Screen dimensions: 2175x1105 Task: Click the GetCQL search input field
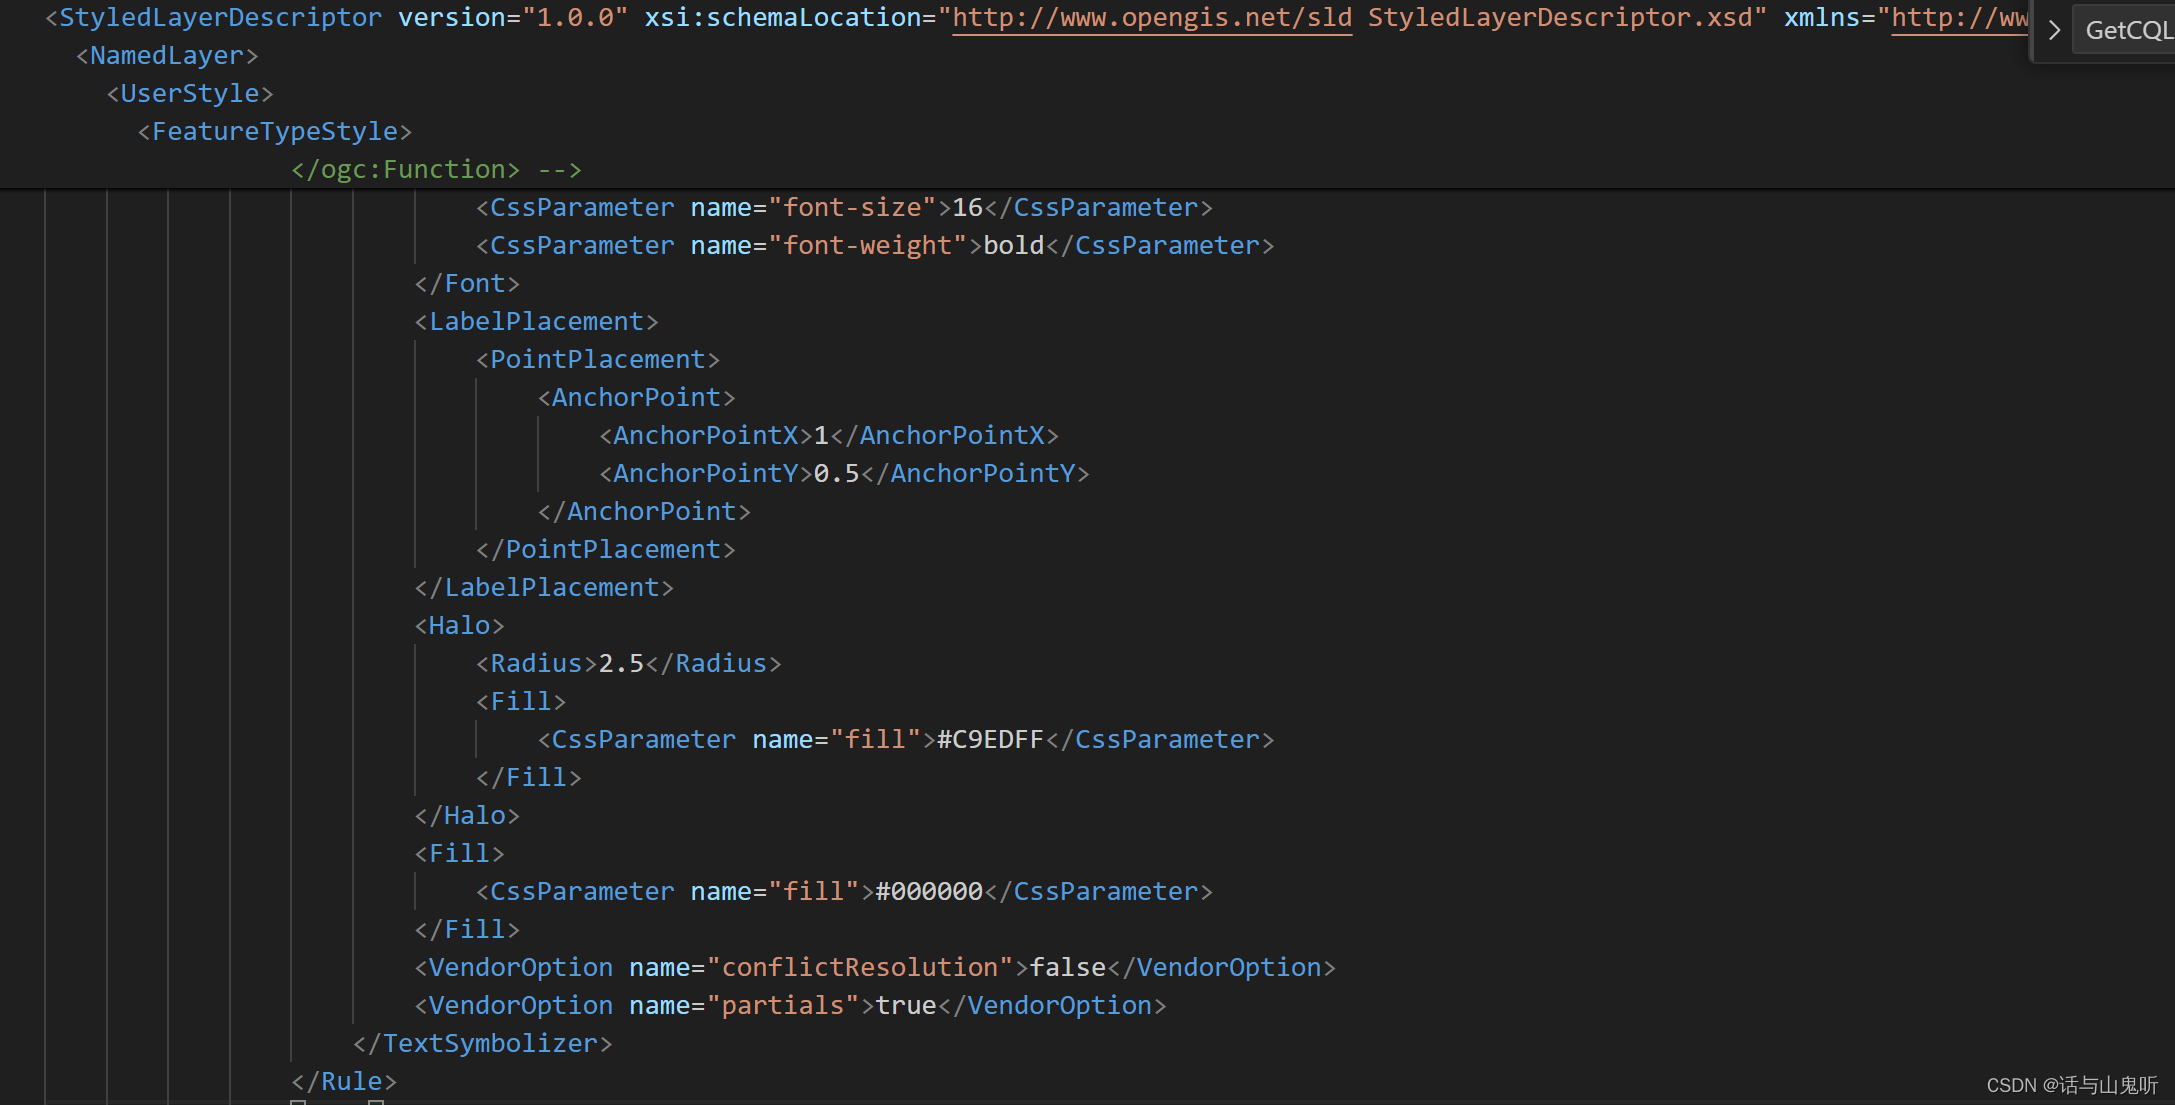2127,31
